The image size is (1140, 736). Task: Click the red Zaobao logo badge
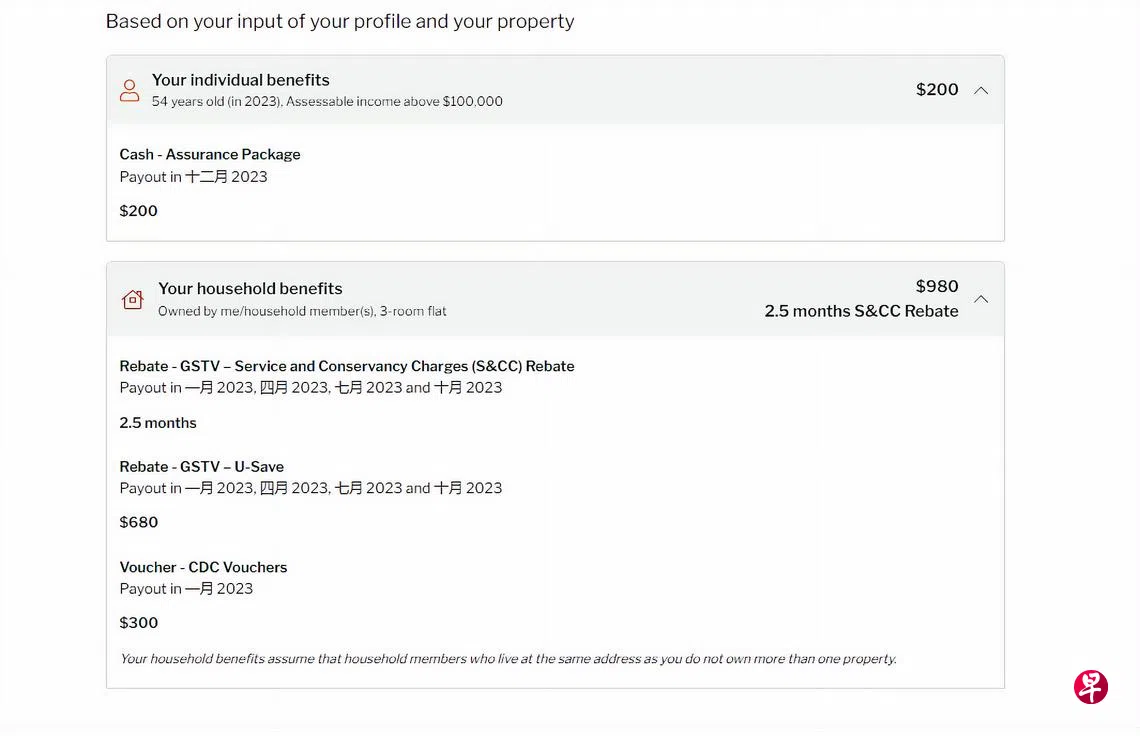1090,687
